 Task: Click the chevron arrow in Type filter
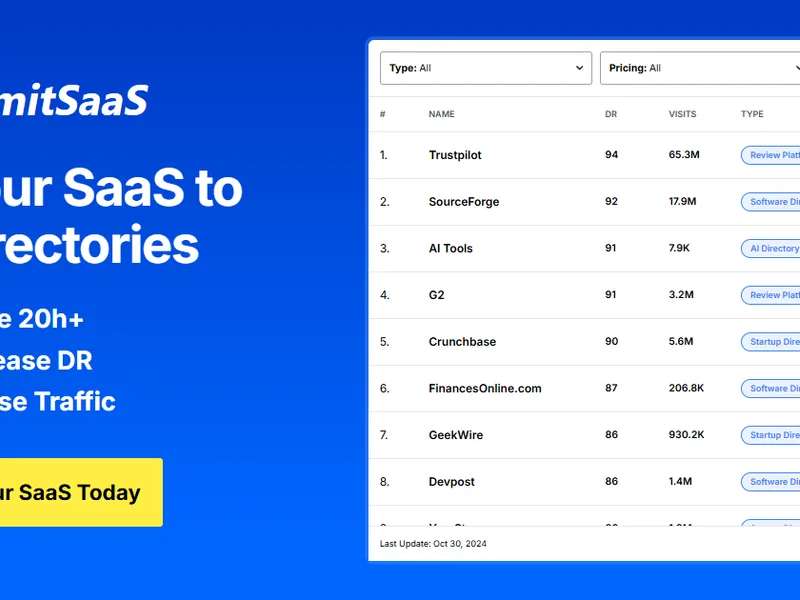(579, 68)
